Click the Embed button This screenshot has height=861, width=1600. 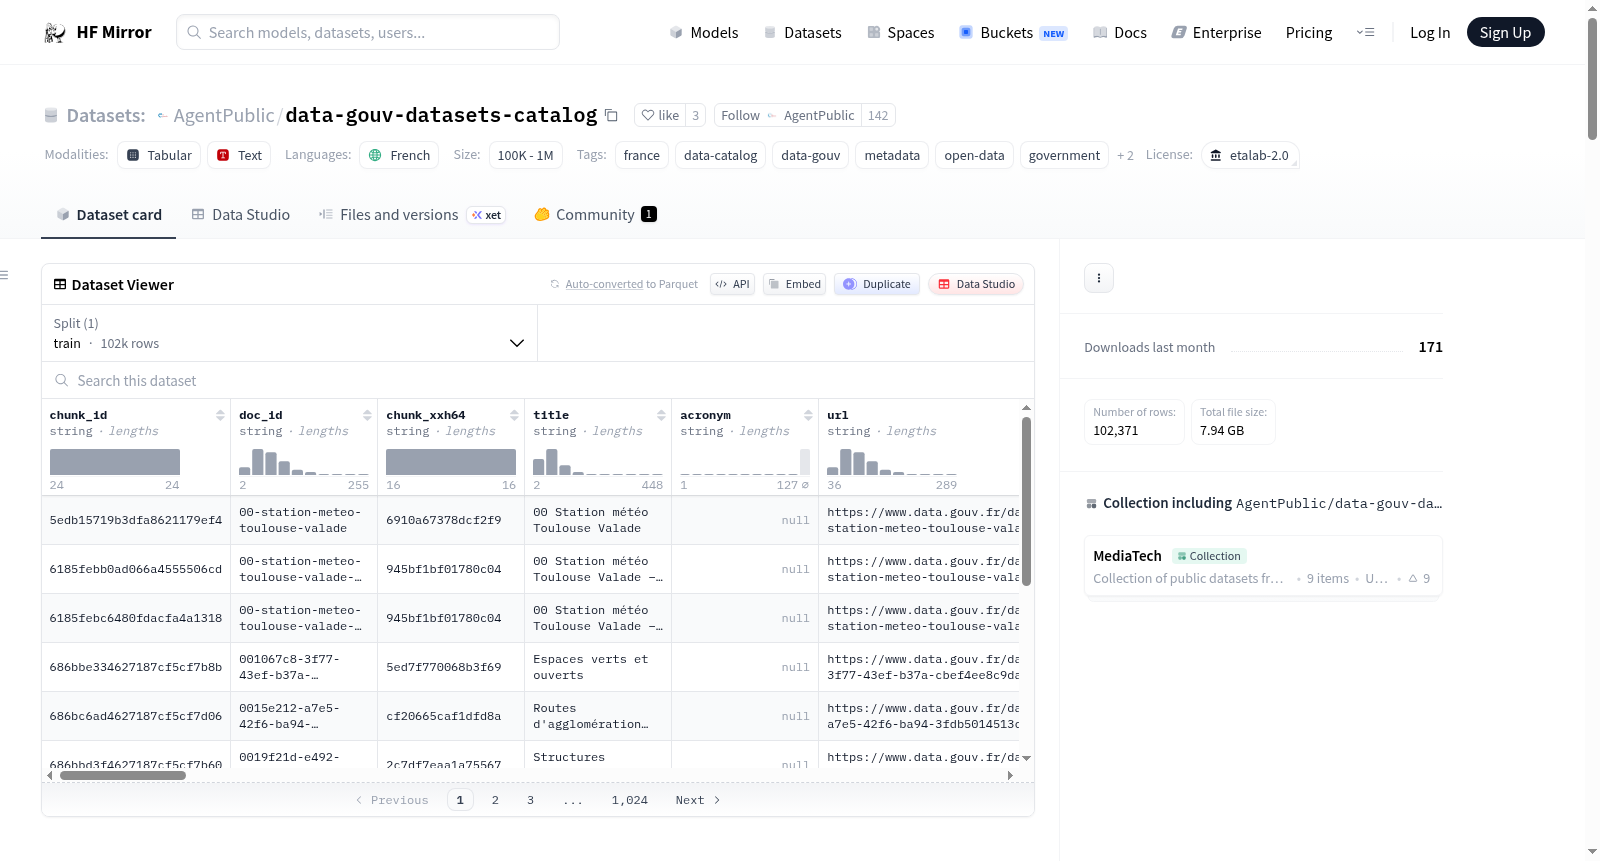click(795, 284)
